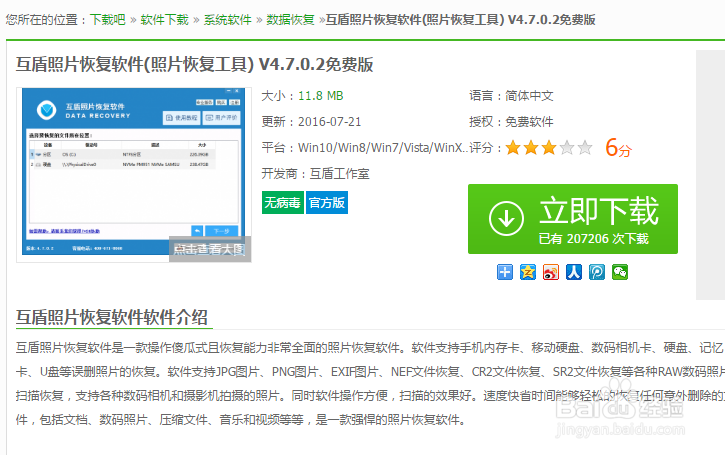
Task: Click update date 2016-07-21
Action: (x=329, y=122)
